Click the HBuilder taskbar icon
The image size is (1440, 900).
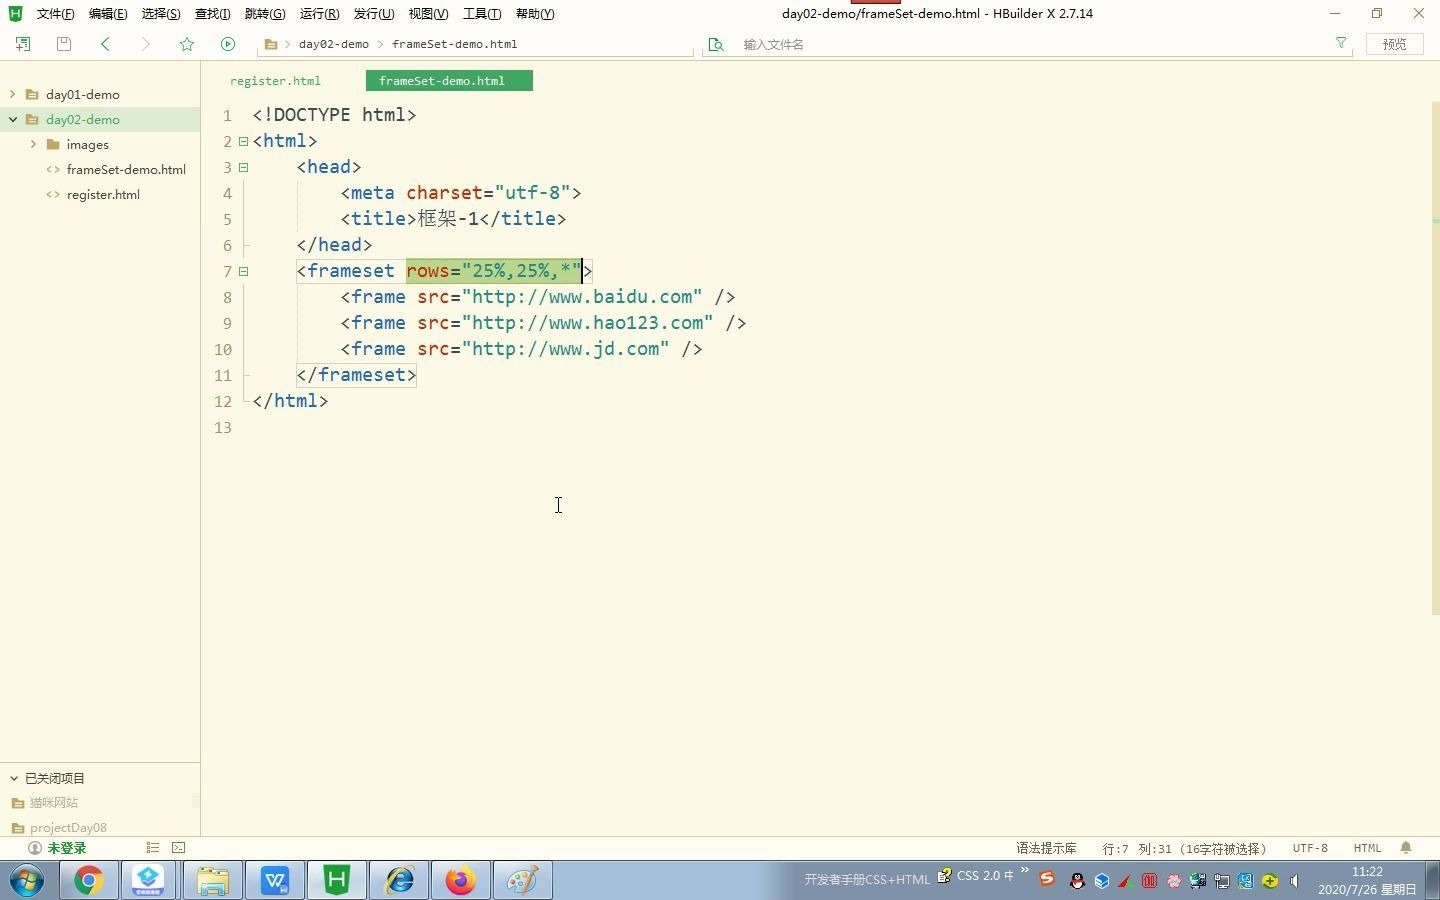336,881
